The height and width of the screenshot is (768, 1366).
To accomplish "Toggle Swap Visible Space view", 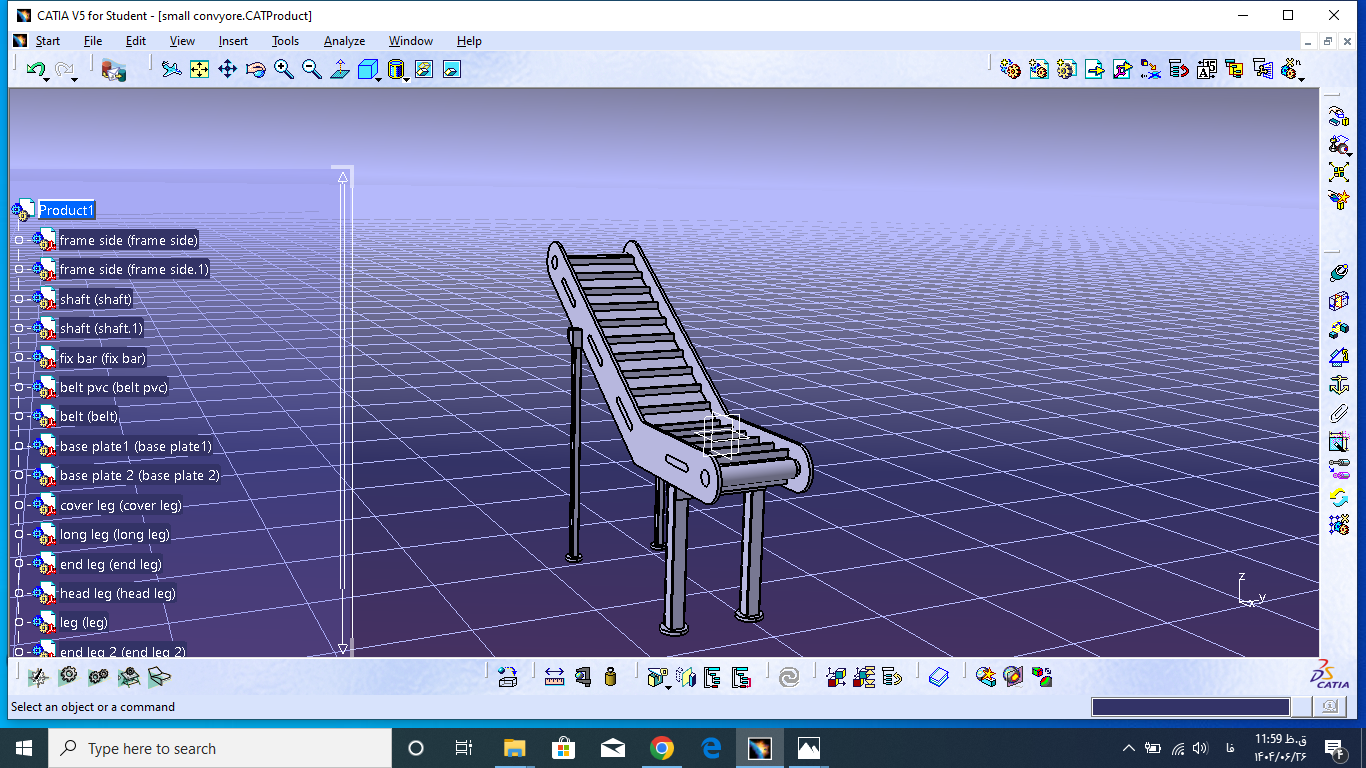I will point(452,69).
